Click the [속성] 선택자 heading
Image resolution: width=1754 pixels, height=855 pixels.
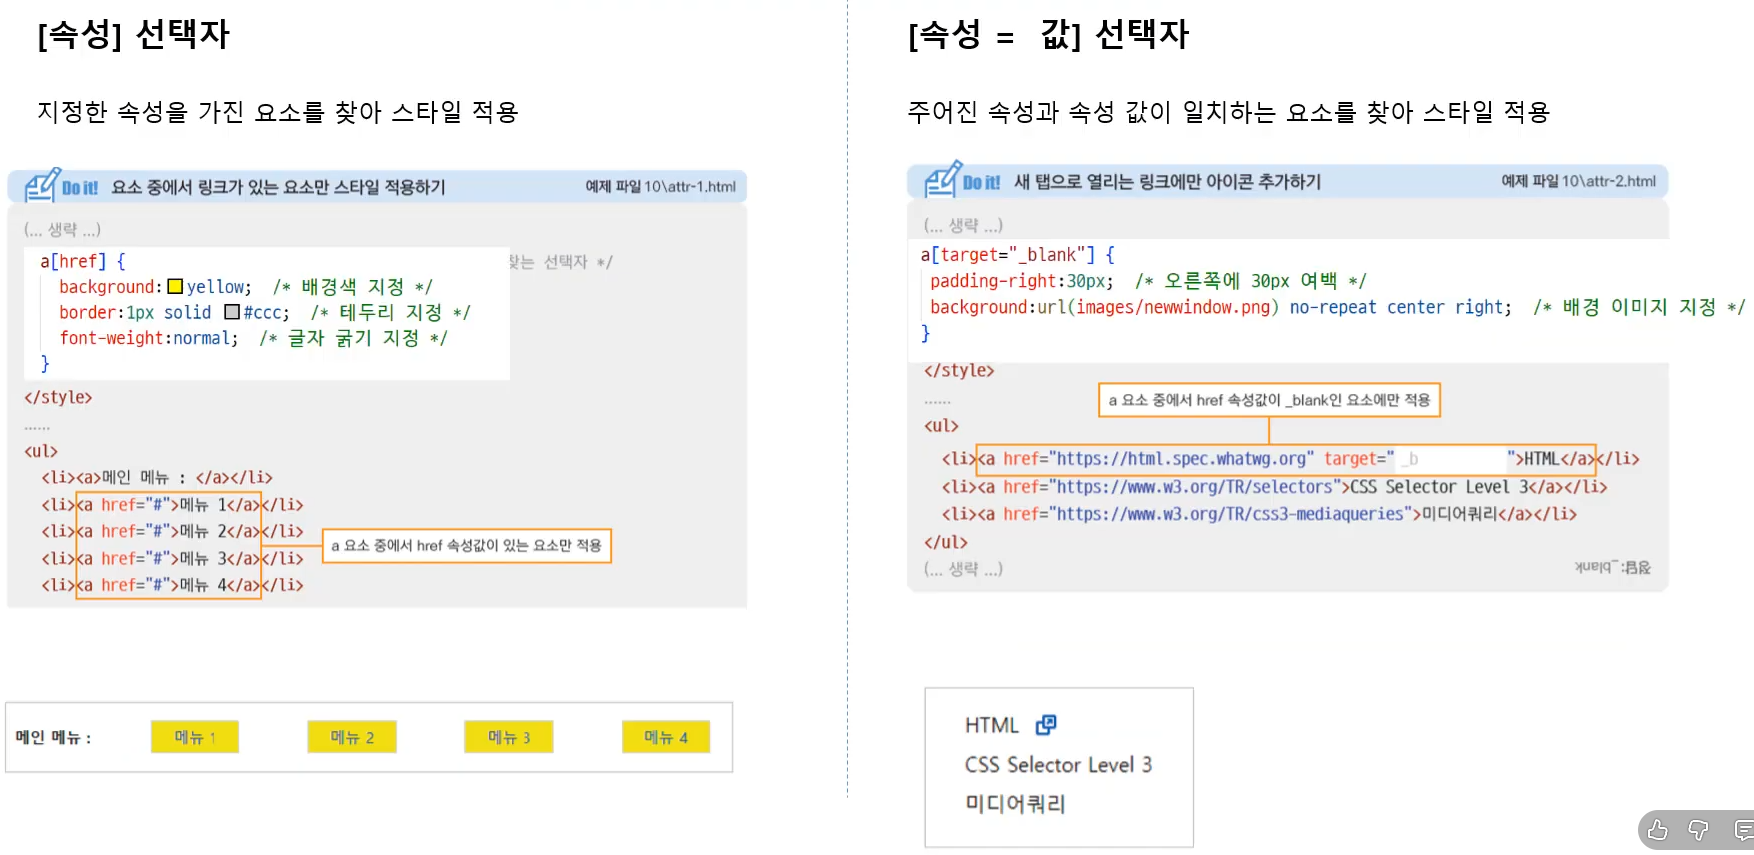pos(134,35)
